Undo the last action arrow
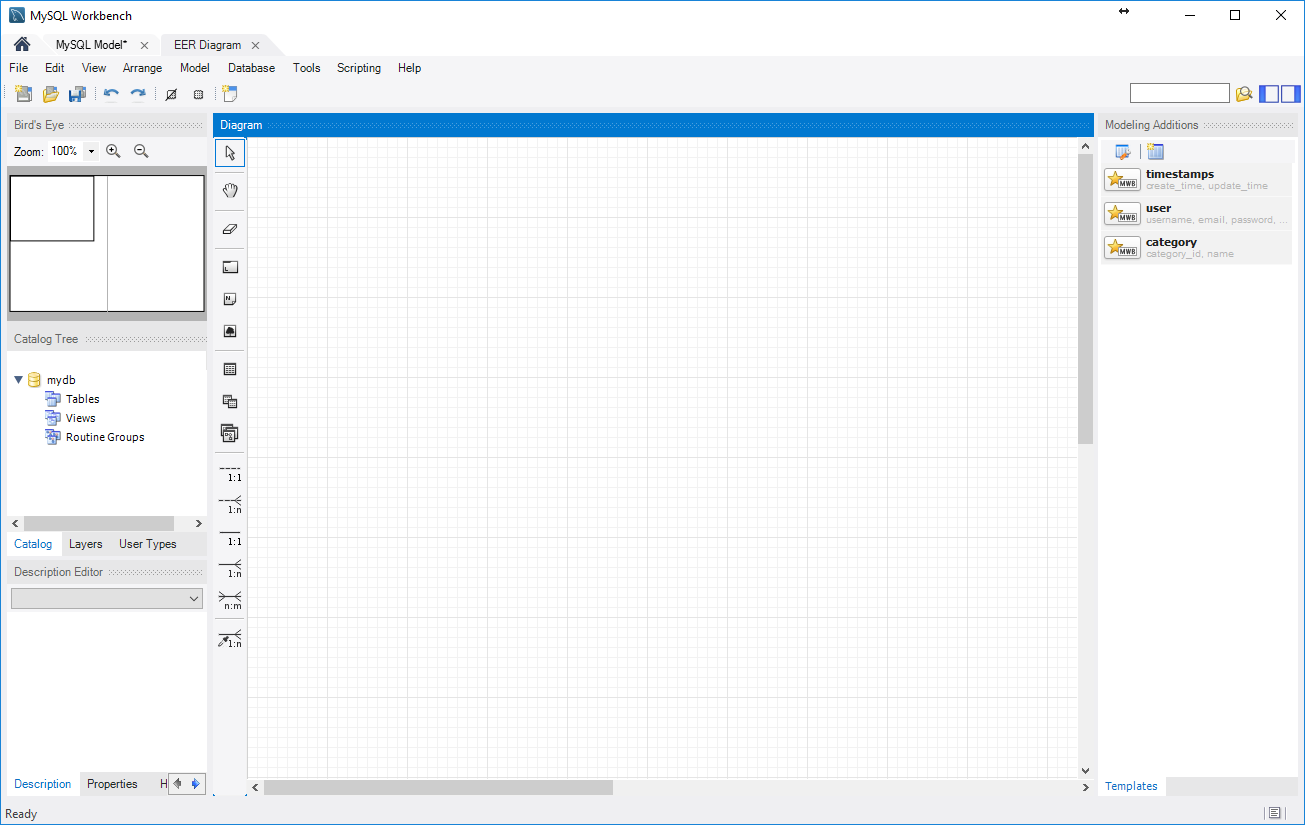Image resolution: width=1305 pixels, height=825 pixels. pyautogui.click(x=111, y=94)
